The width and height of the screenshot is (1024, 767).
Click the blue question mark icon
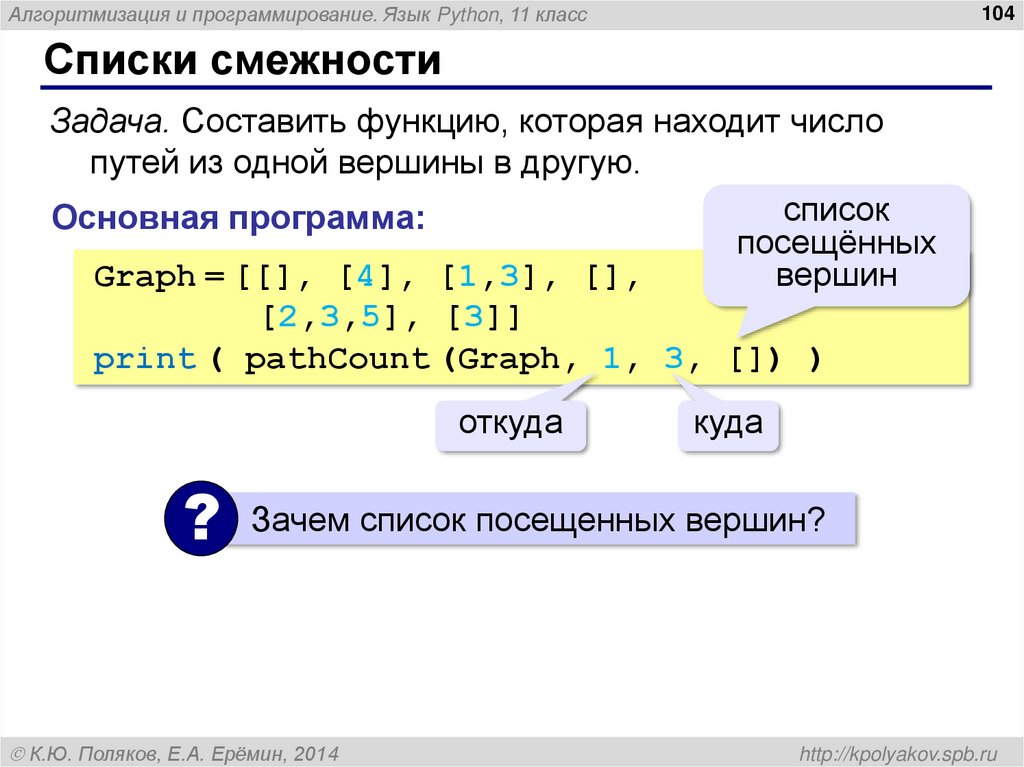click(x=200, y=518)
